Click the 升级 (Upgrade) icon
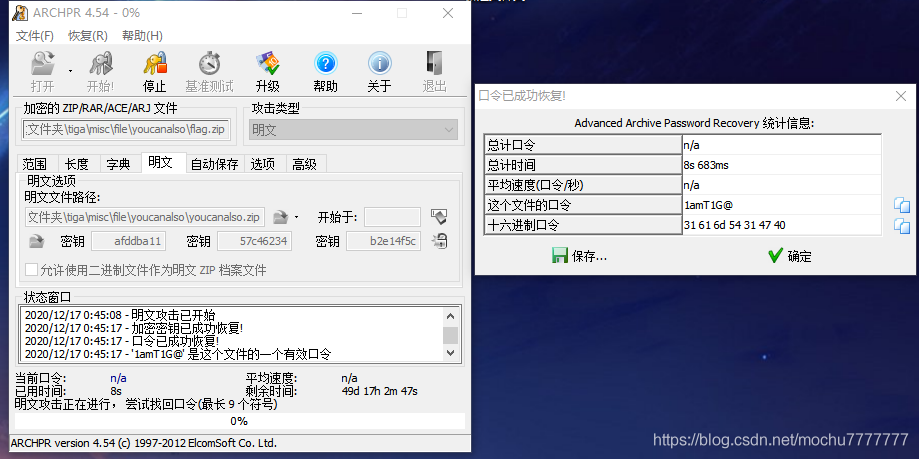919x459 pixels. (x=267, y=63)
